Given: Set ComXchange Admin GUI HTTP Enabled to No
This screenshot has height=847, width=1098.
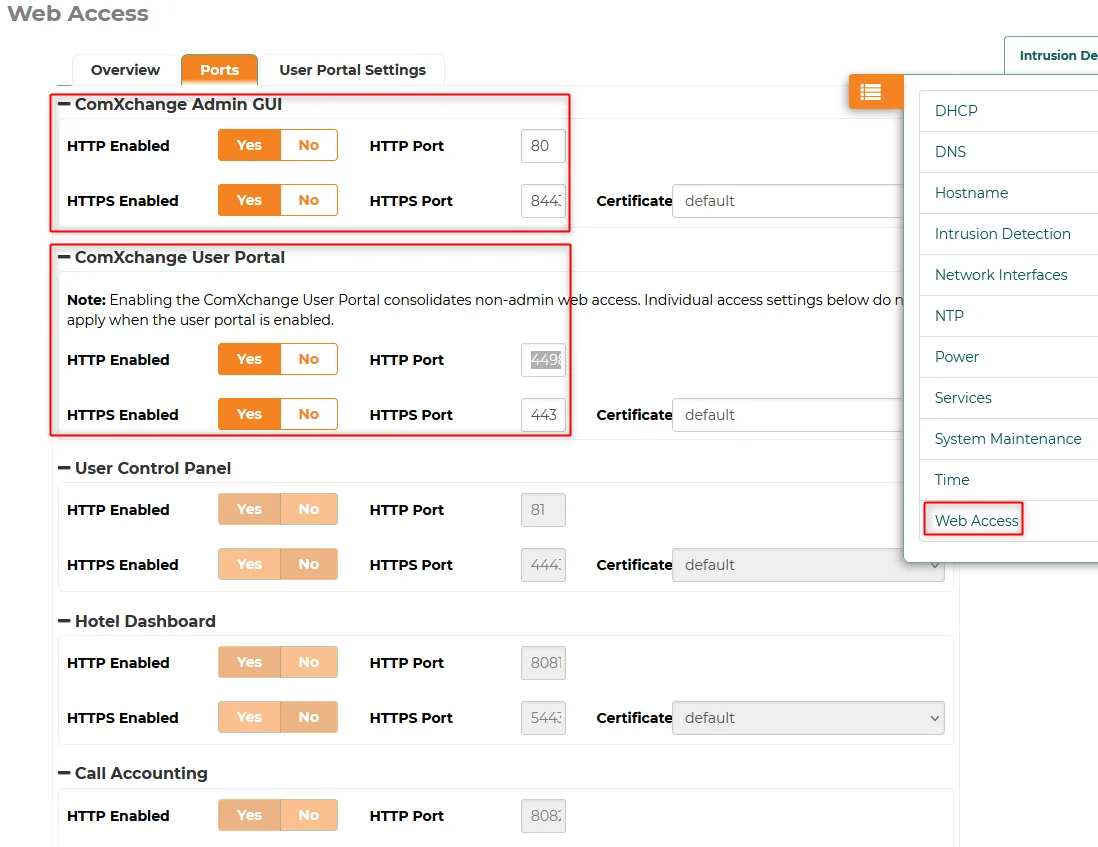Looking at the screenshot, I should coord(309,145).
